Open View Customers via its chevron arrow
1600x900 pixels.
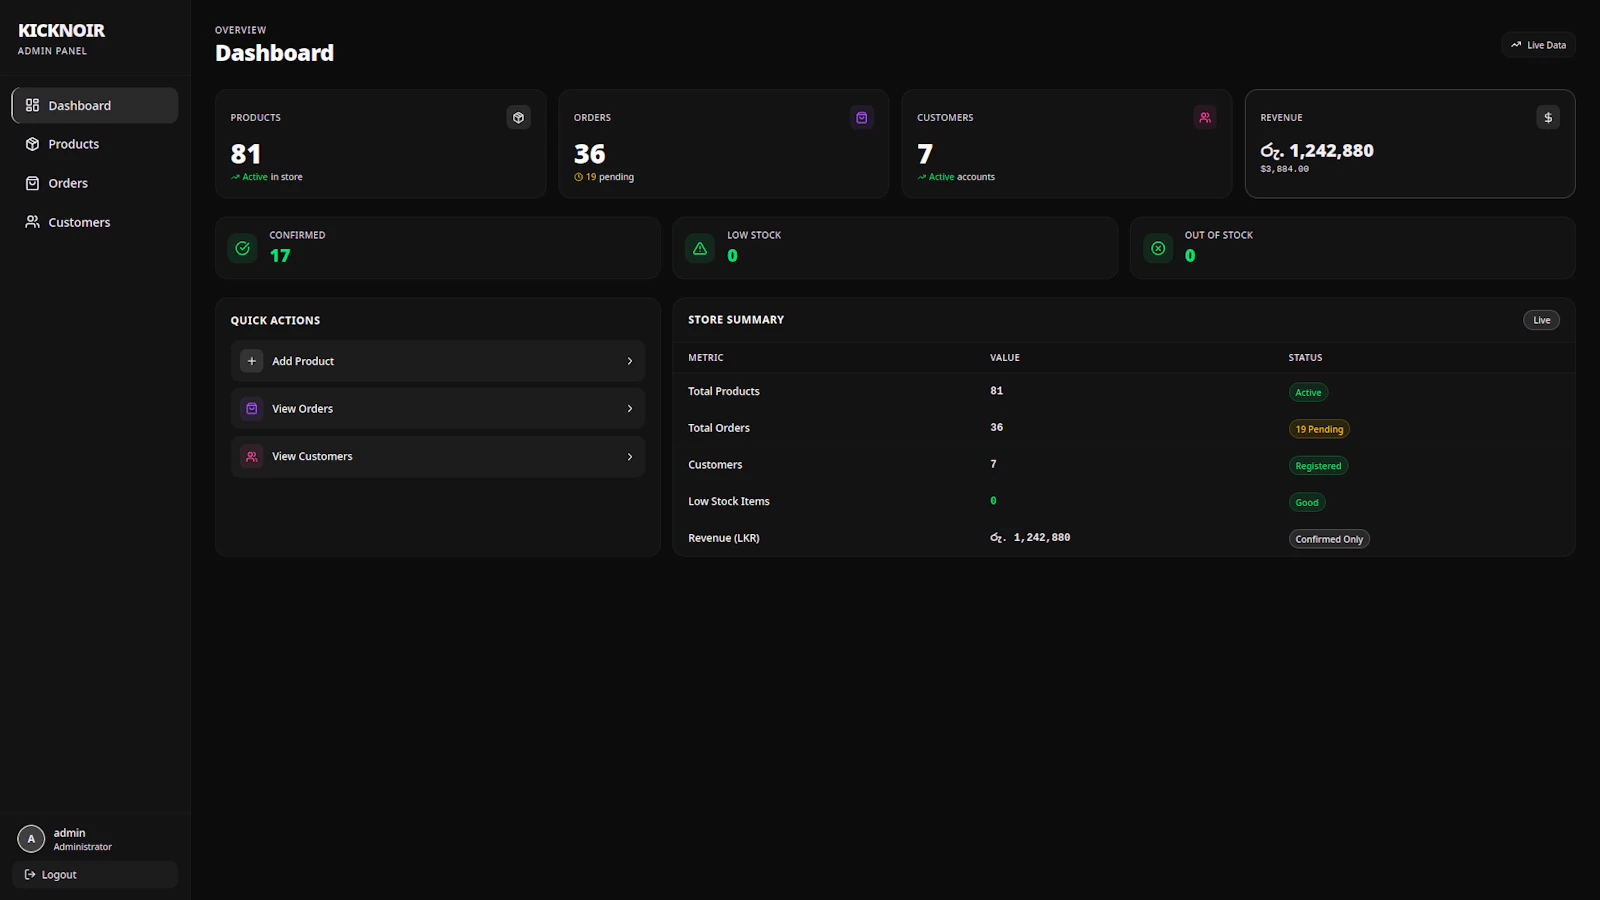tap(630, 457)
